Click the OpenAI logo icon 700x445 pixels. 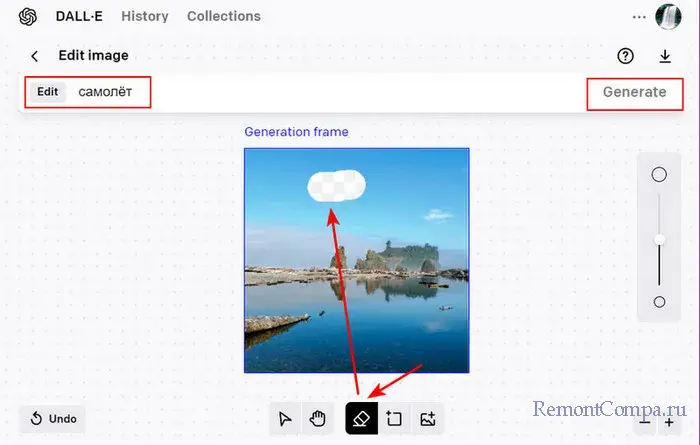click(28, 16)
